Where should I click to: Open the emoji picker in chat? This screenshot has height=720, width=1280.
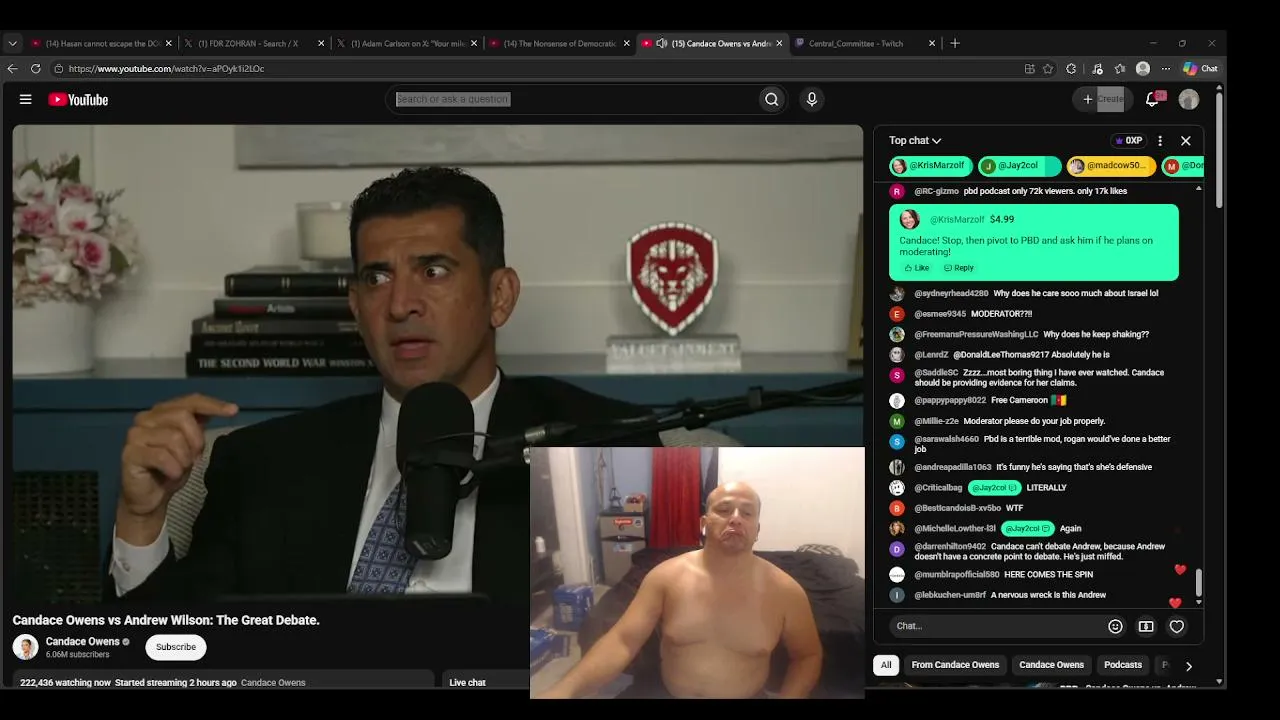coord(1115,626)
